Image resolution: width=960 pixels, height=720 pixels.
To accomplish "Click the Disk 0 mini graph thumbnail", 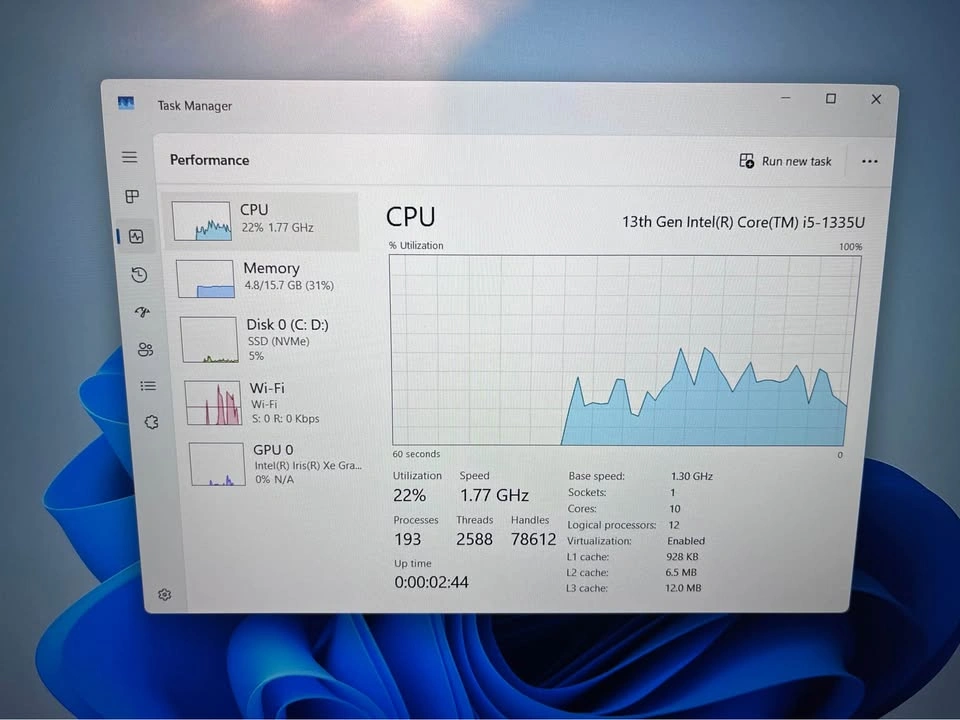I will tap(209, 340).
